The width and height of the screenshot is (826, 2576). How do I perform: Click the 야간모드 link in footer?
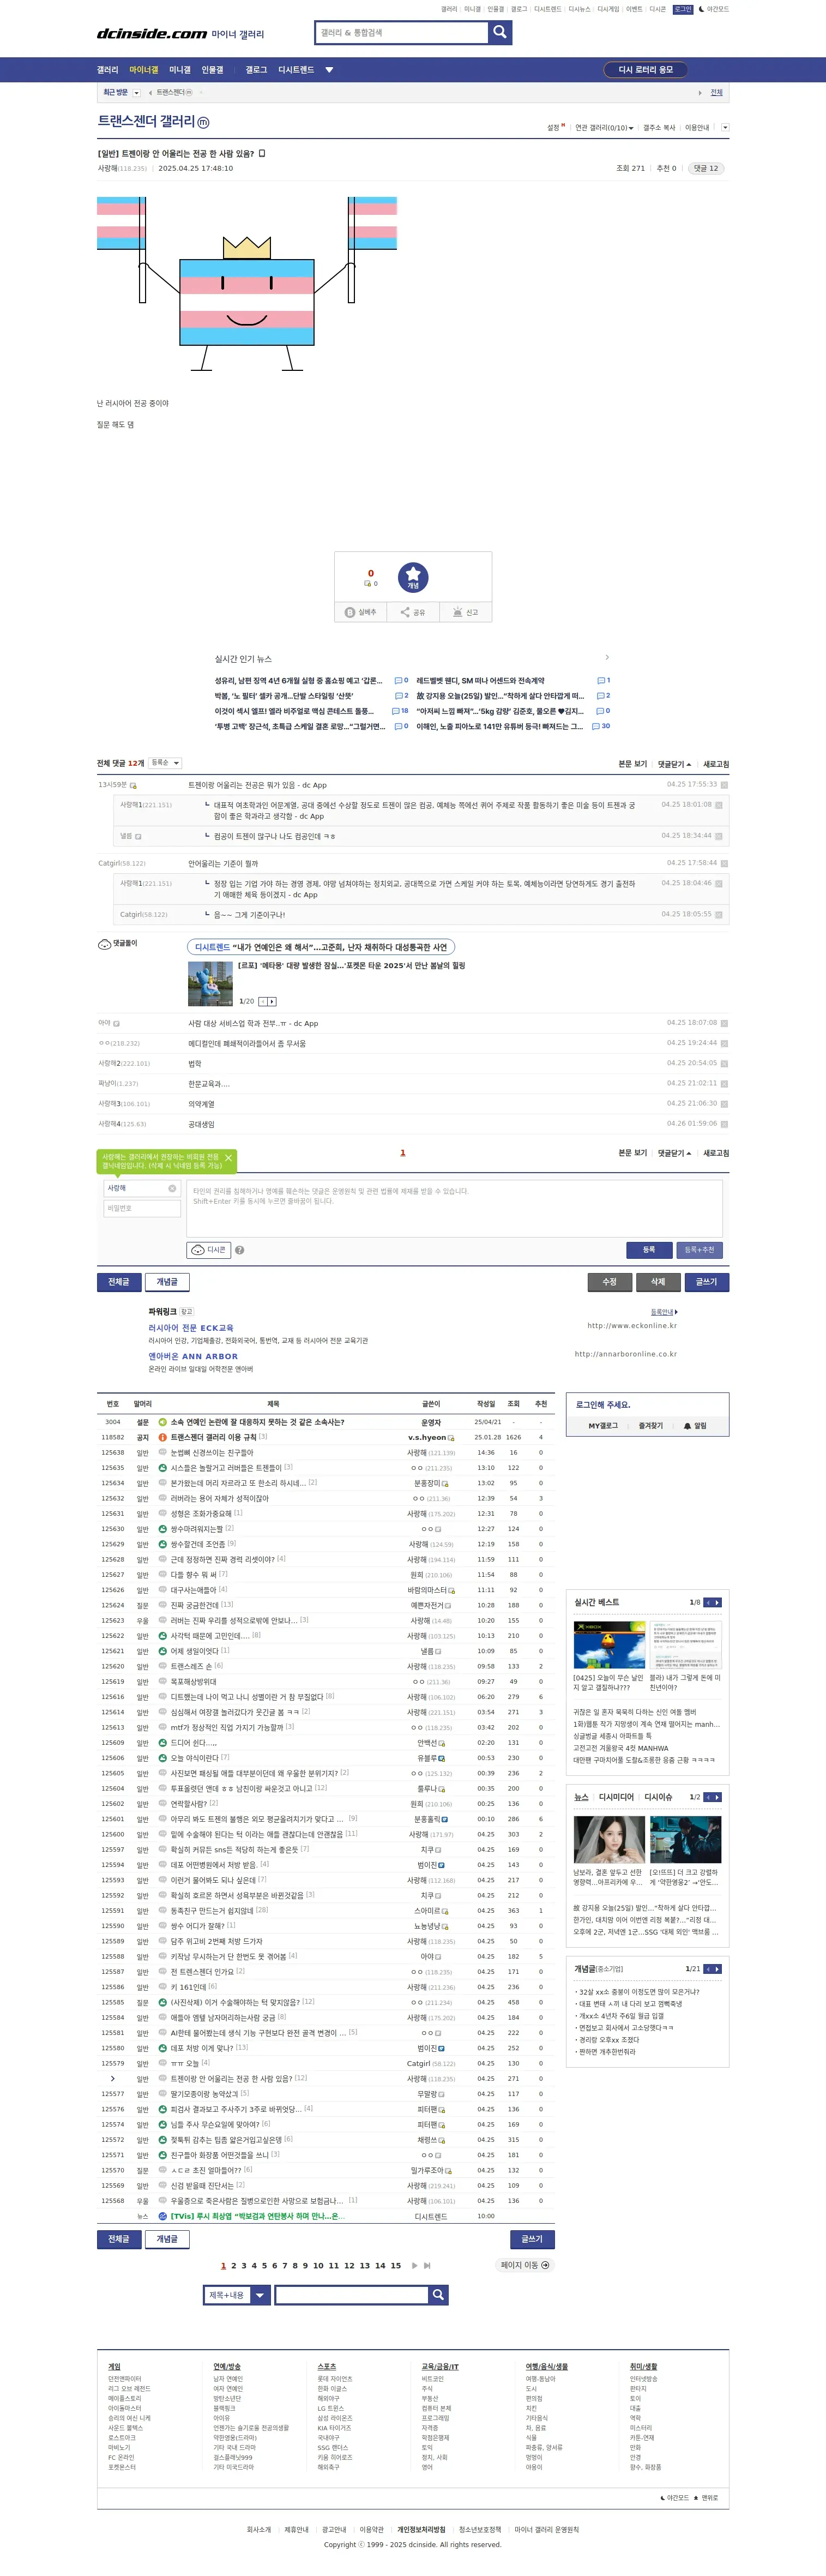pyautogui.click(x=675, y=2498)
